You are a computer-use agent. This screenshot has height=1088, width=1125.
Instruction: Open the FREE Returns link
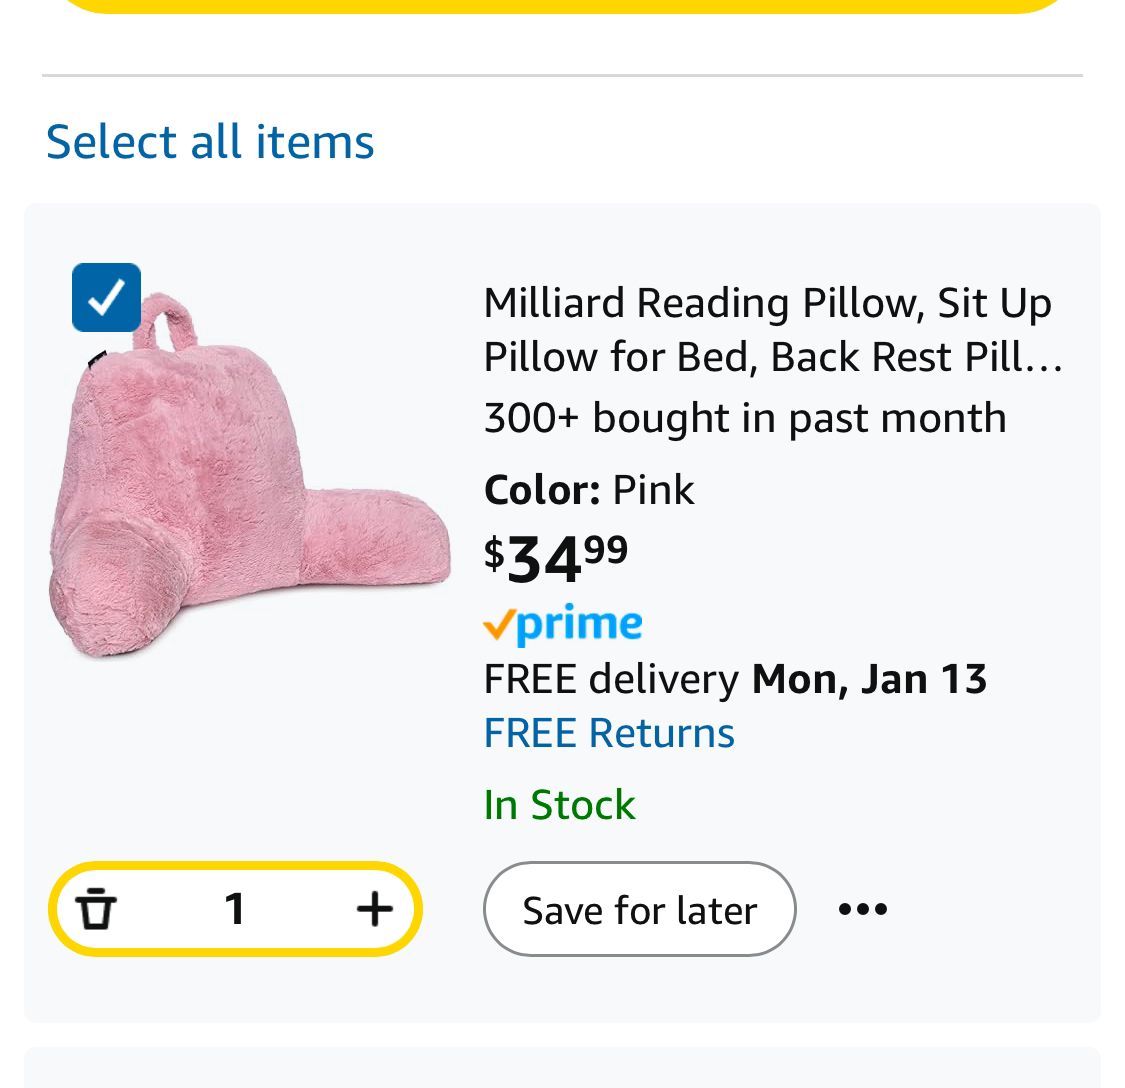(609, 733)
